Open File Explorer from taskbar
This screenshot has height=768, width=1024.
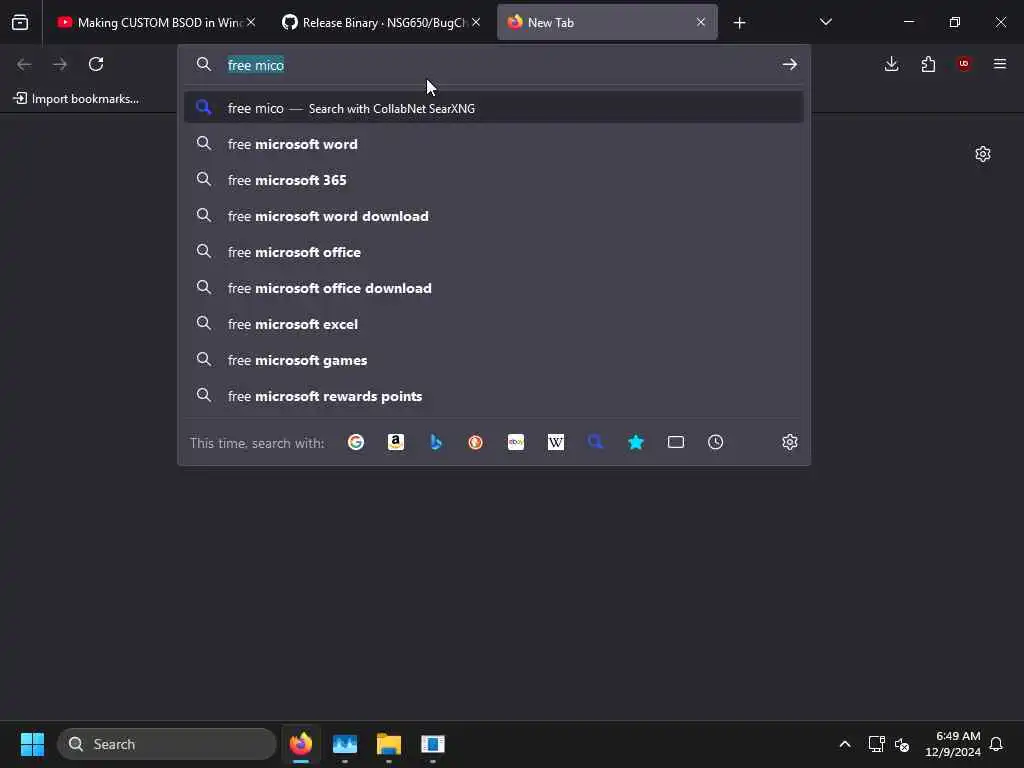[389, 744]
